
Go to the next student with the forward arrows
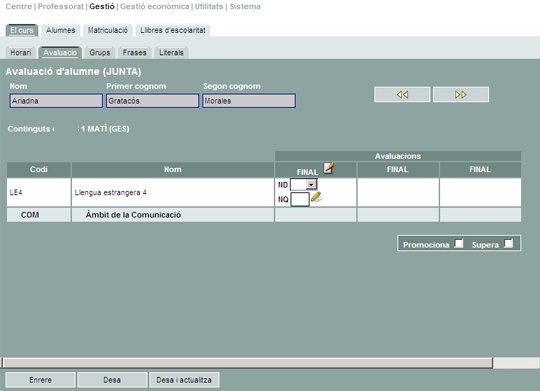[x=461, y=94]
